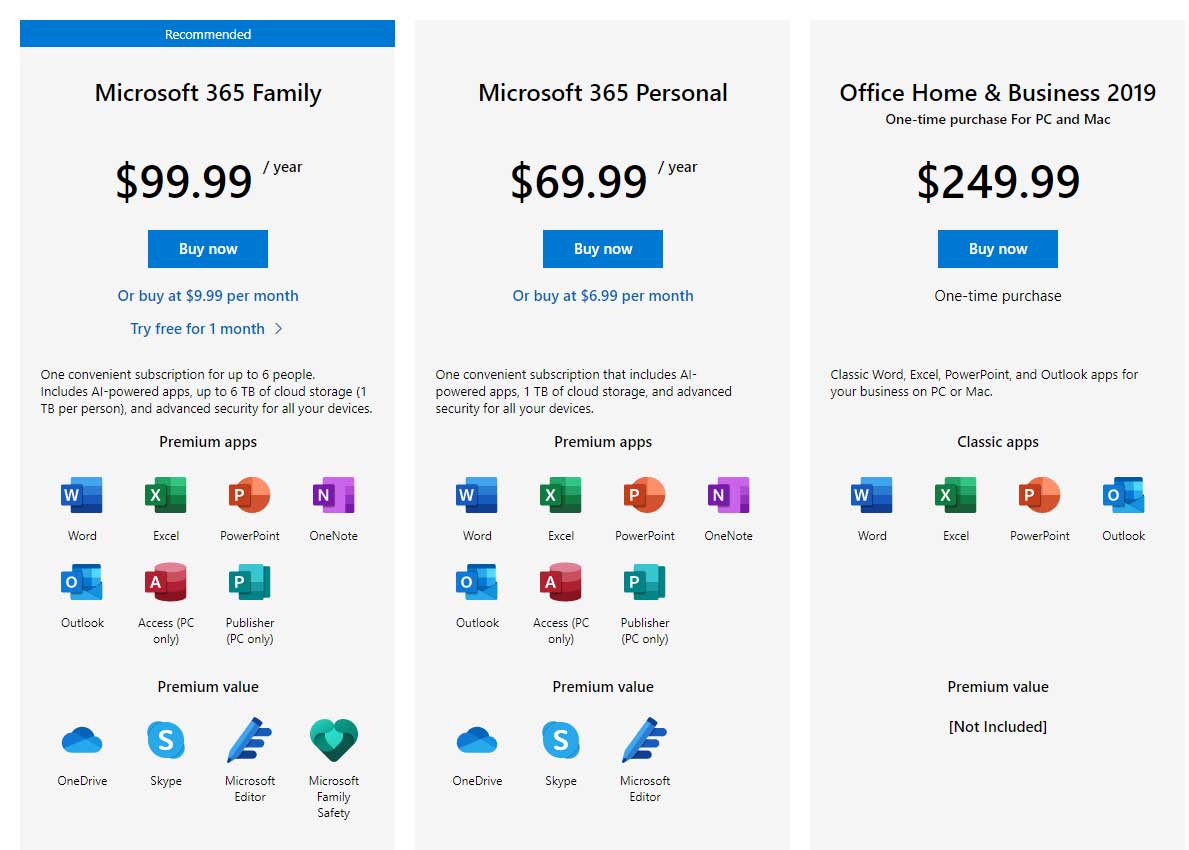Screen dimensions: 1189x850
Task: Click Buy now for Microsoft 365 Personal
Action: (603, 249)
